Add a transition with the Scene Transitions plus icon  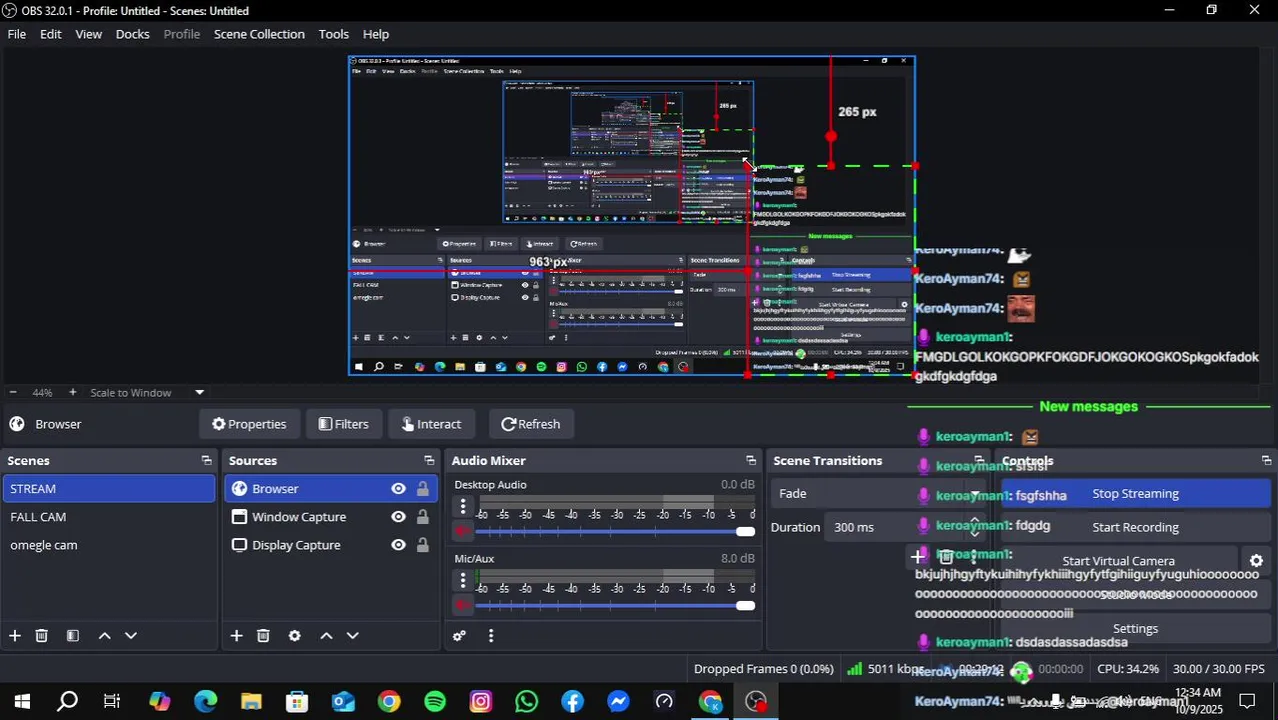click(918, 557)
